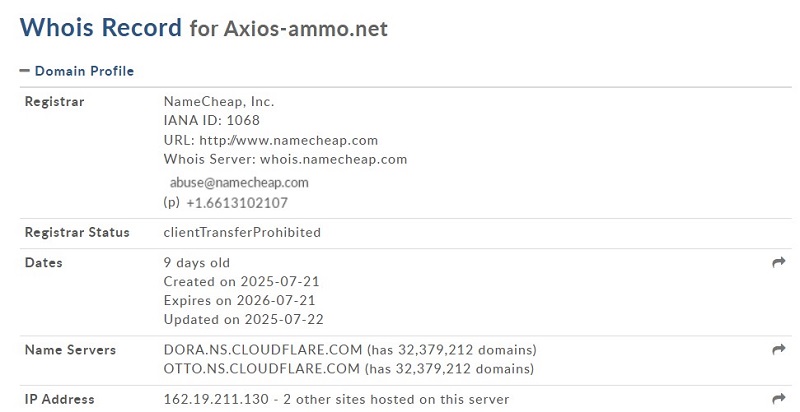
Task: Click the share arrow in Dates row
Action: [x=779, y=263]
